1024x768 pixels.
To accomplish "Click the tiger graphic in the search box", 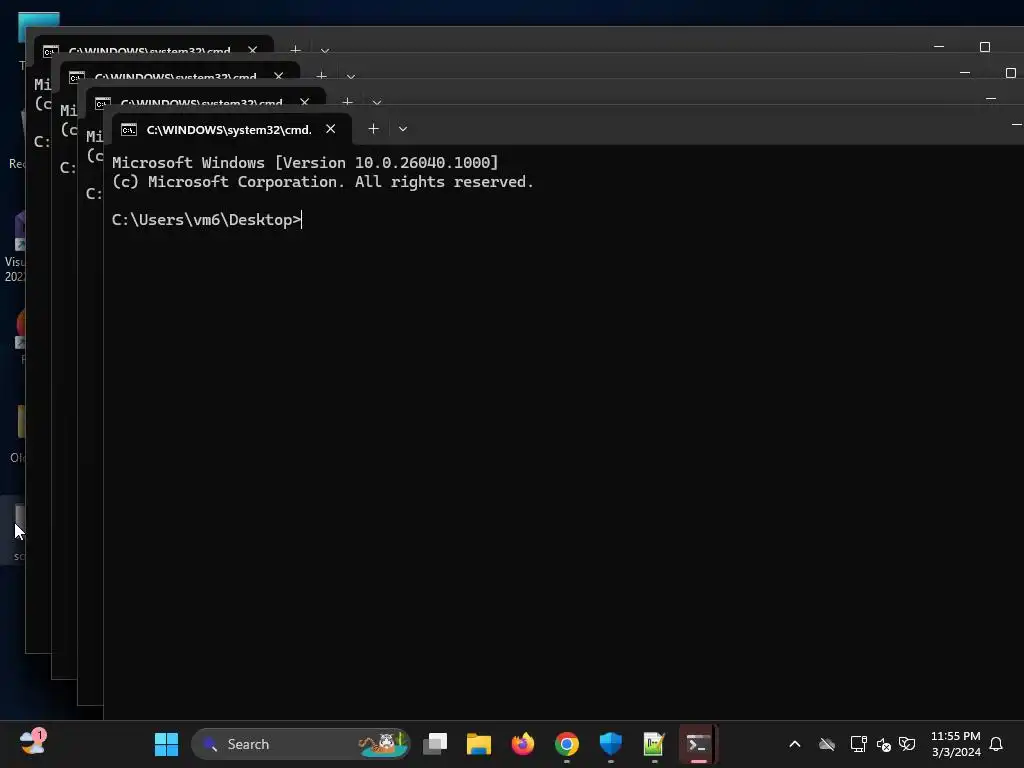I will pyautogui.click(x=383, y=743).
